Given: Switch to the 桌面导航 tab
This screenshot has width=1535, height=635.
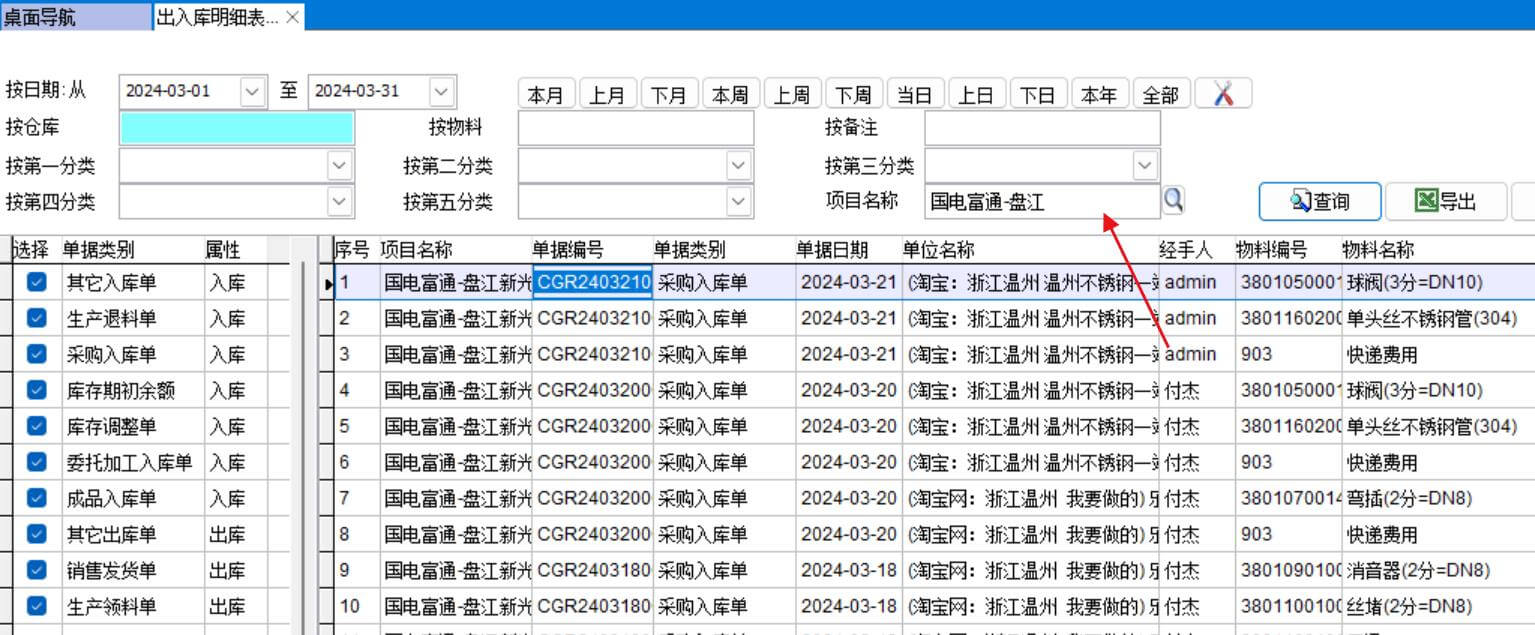Looking at the screenshot, I should tap(40, 17).
